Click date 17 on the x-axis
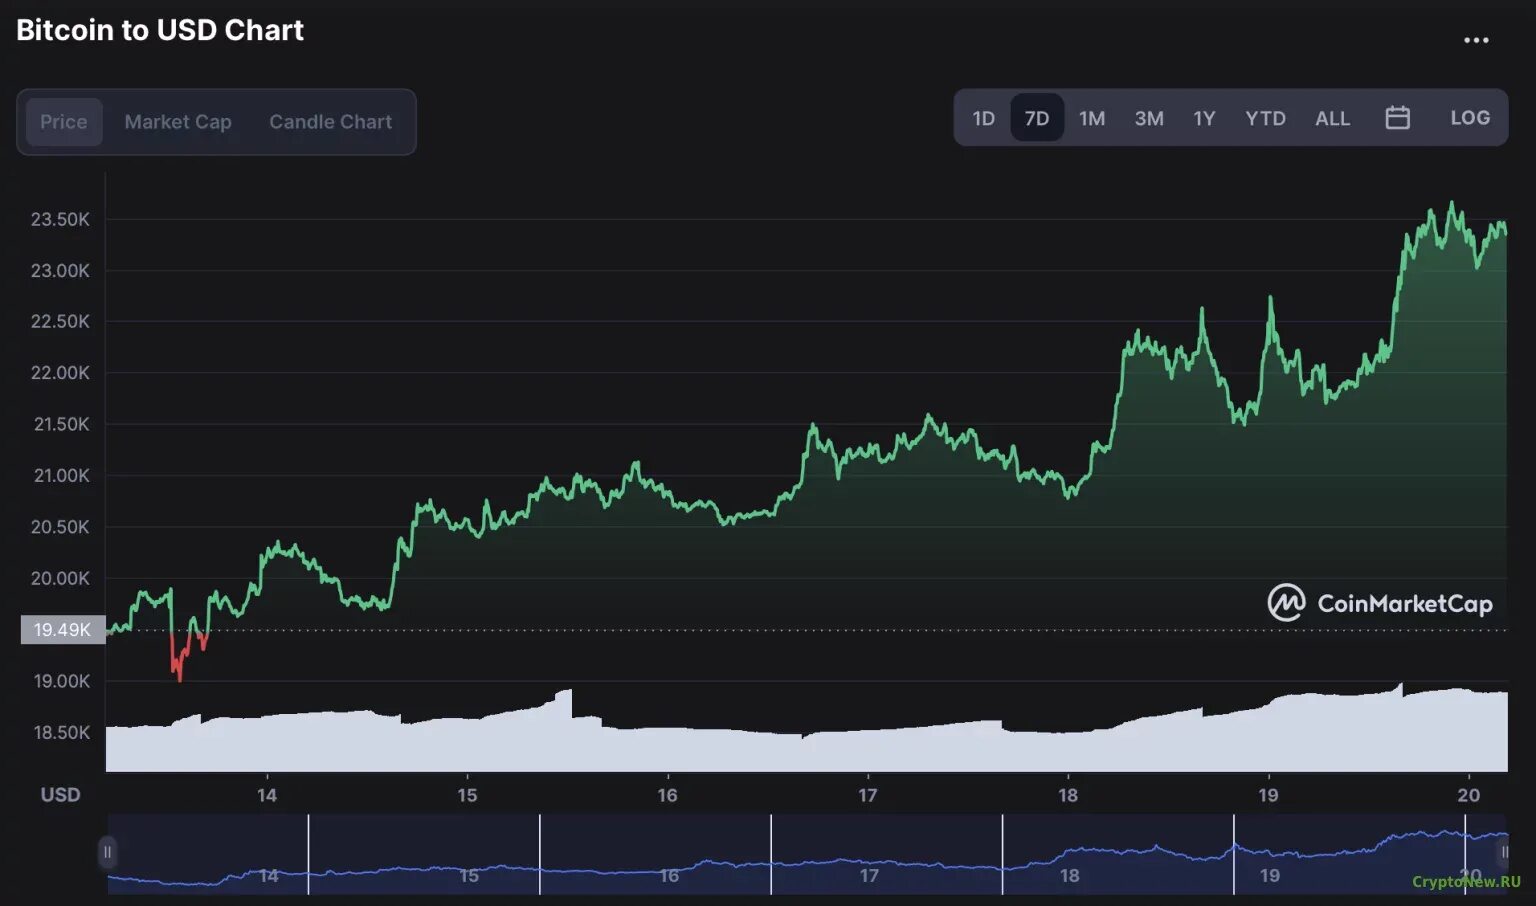This screenshot has height=906, width=1536. (x=868, y=795)
